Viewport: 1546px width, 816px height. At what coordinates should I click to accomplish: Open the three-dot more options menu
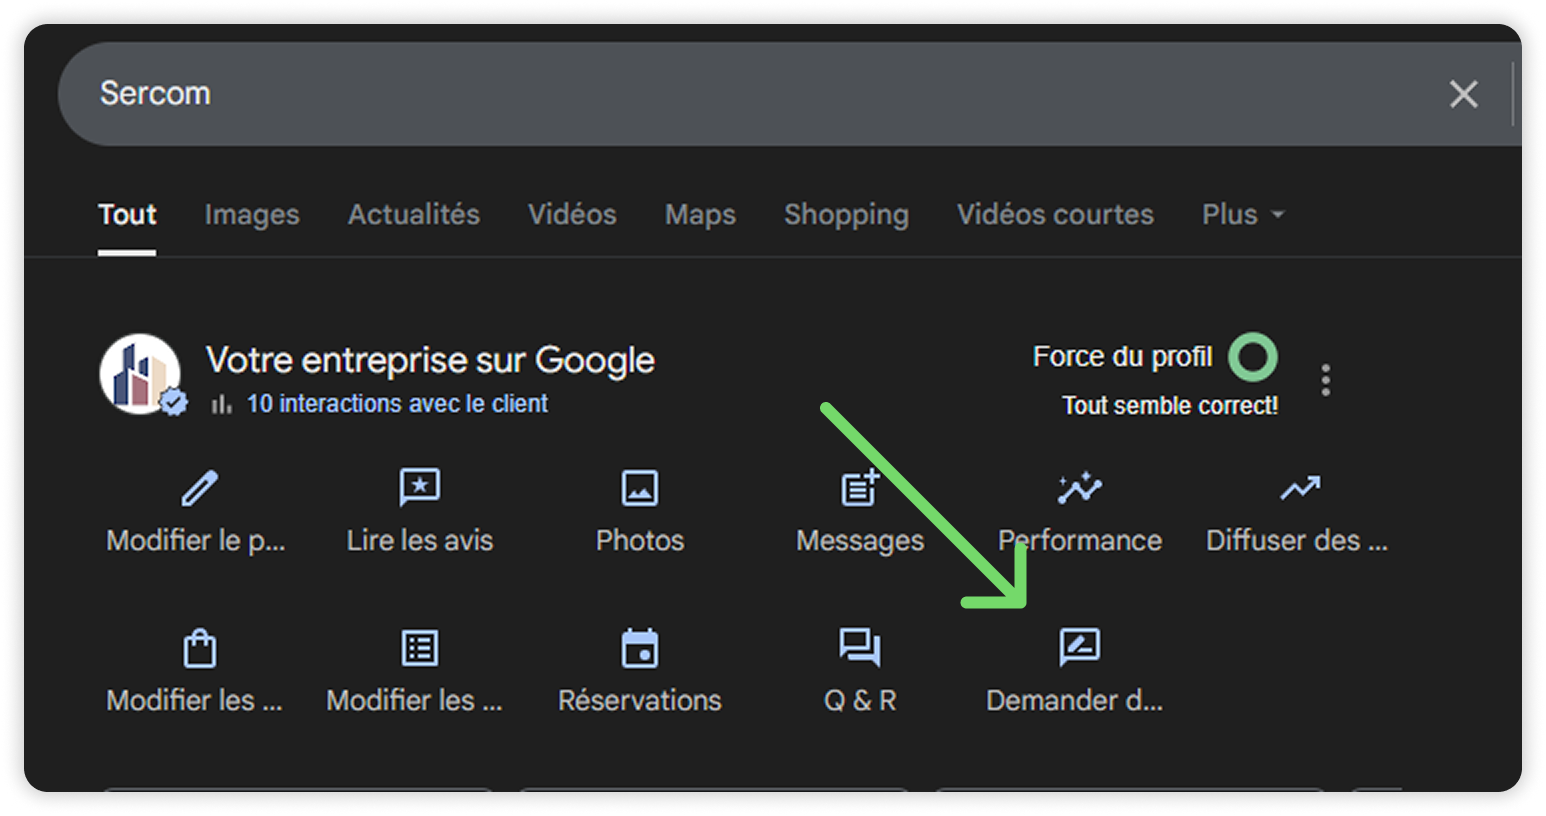click(x=1326, y=380)
